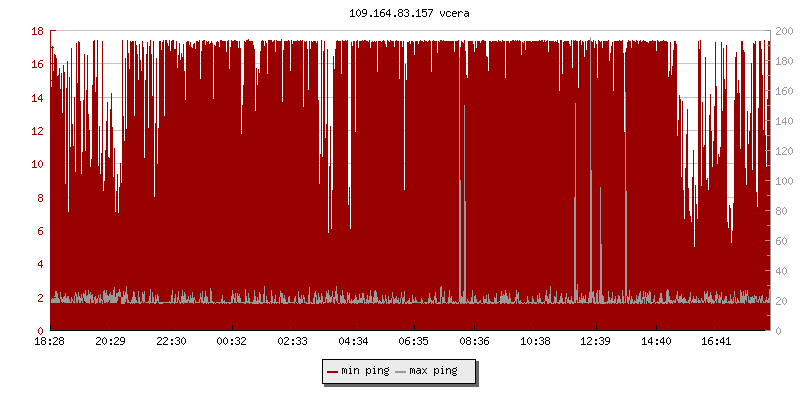Click the chart title 109.164.83.157 vcera
The height and width of the screenshot is (400, 800).
click(x=400, y=13)
